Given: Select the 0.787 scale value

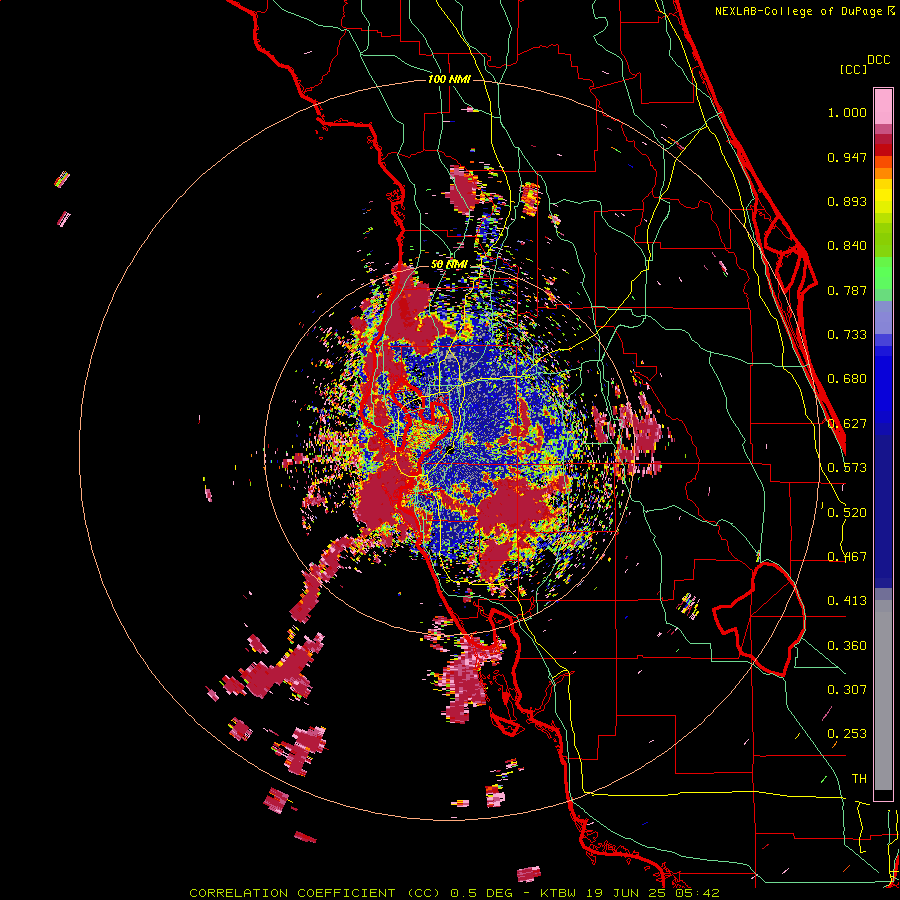Looking at the screenshot, I should [x=847, y=290].
